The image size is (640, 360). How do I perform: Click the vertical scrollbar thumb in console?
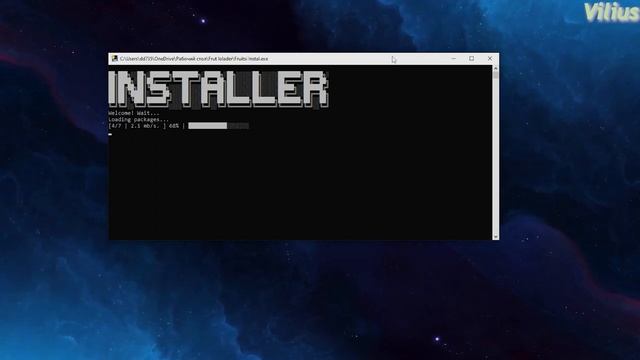tap(496, 75)
